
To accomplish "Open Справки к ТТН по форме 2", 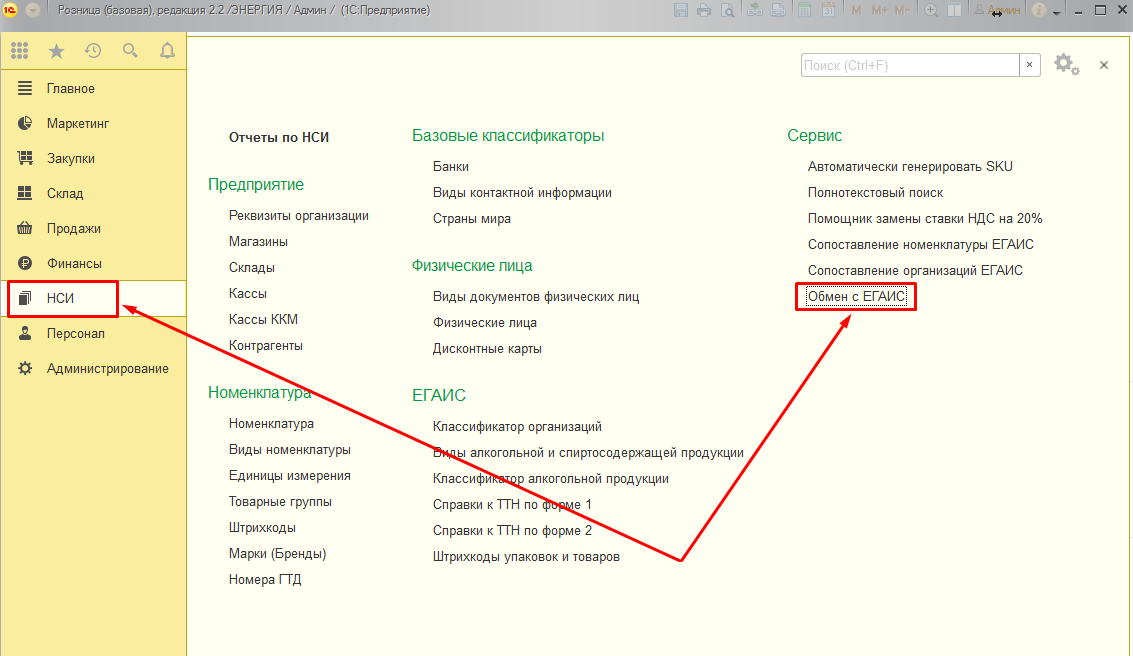I will [512, 530].
